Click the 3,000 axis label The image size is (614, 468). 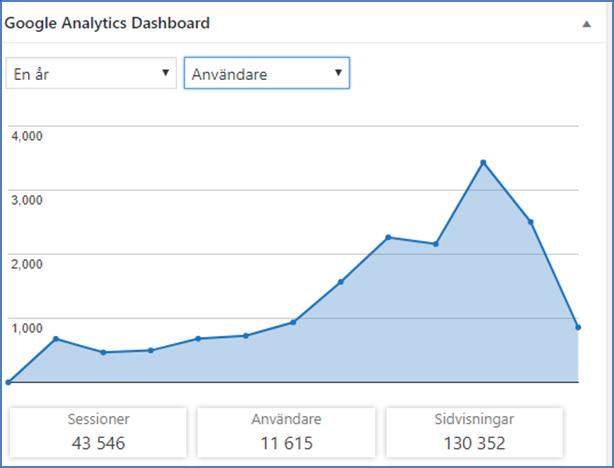point(27,200)
